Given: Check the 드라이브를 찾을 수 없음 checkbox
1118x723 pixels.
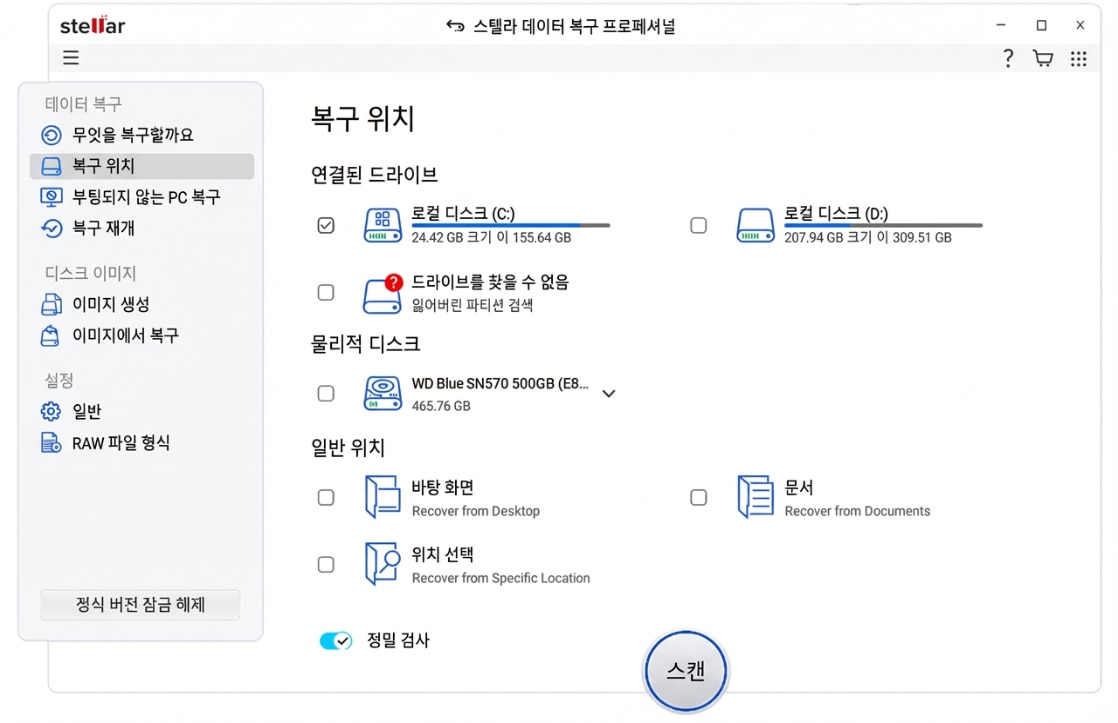Looking at the screenshot, I should (326, 293).
